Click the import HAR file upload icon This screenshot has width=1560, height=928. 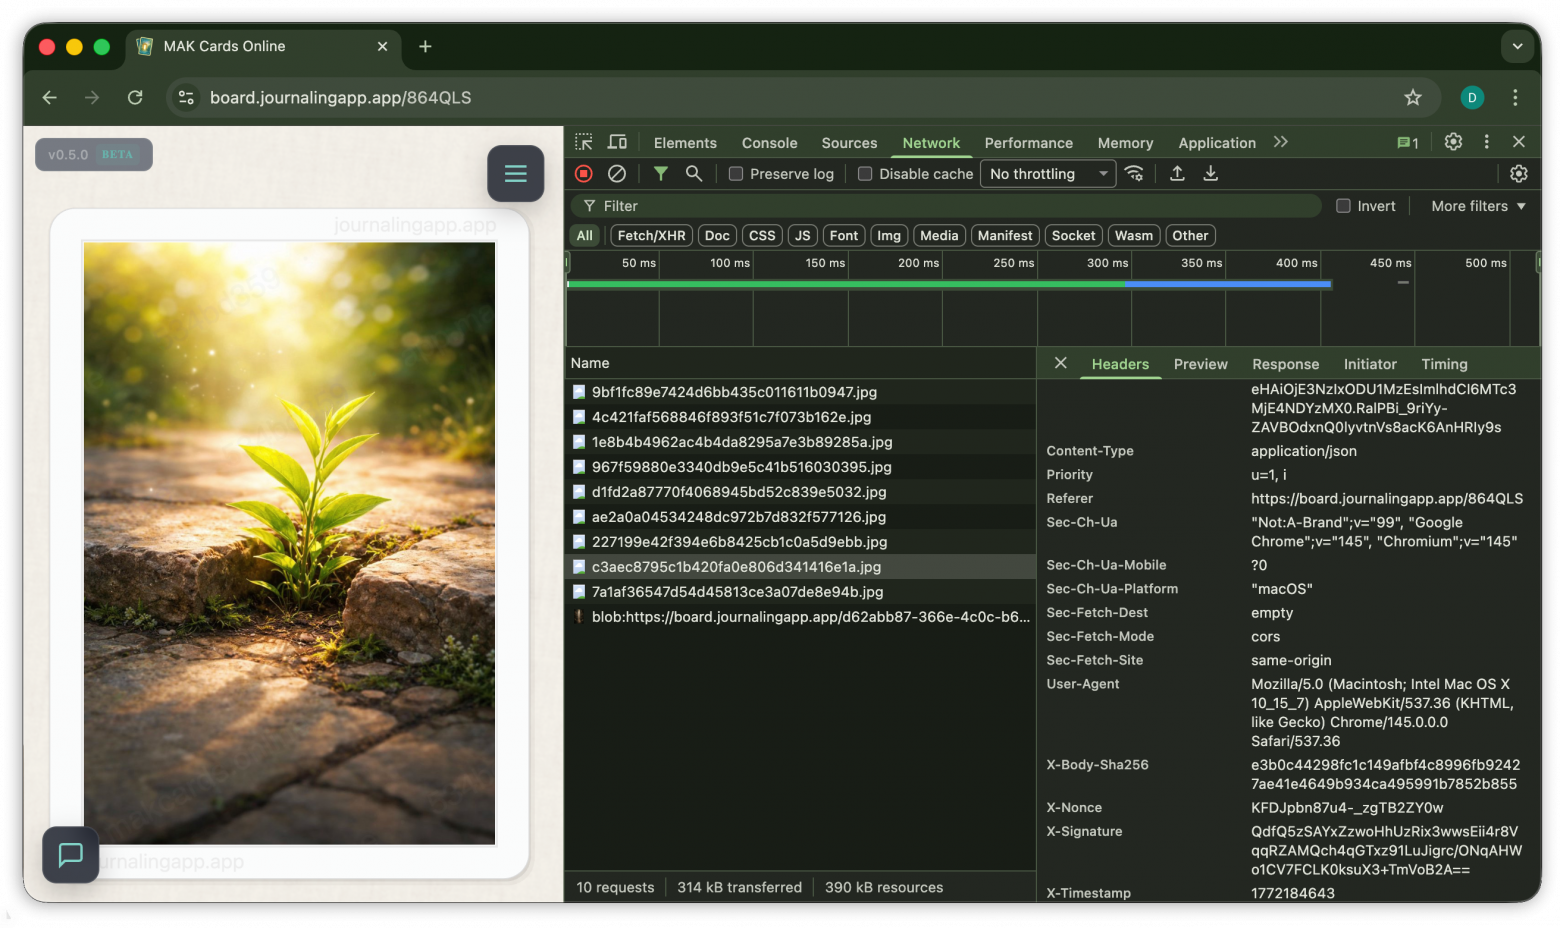1177,174
